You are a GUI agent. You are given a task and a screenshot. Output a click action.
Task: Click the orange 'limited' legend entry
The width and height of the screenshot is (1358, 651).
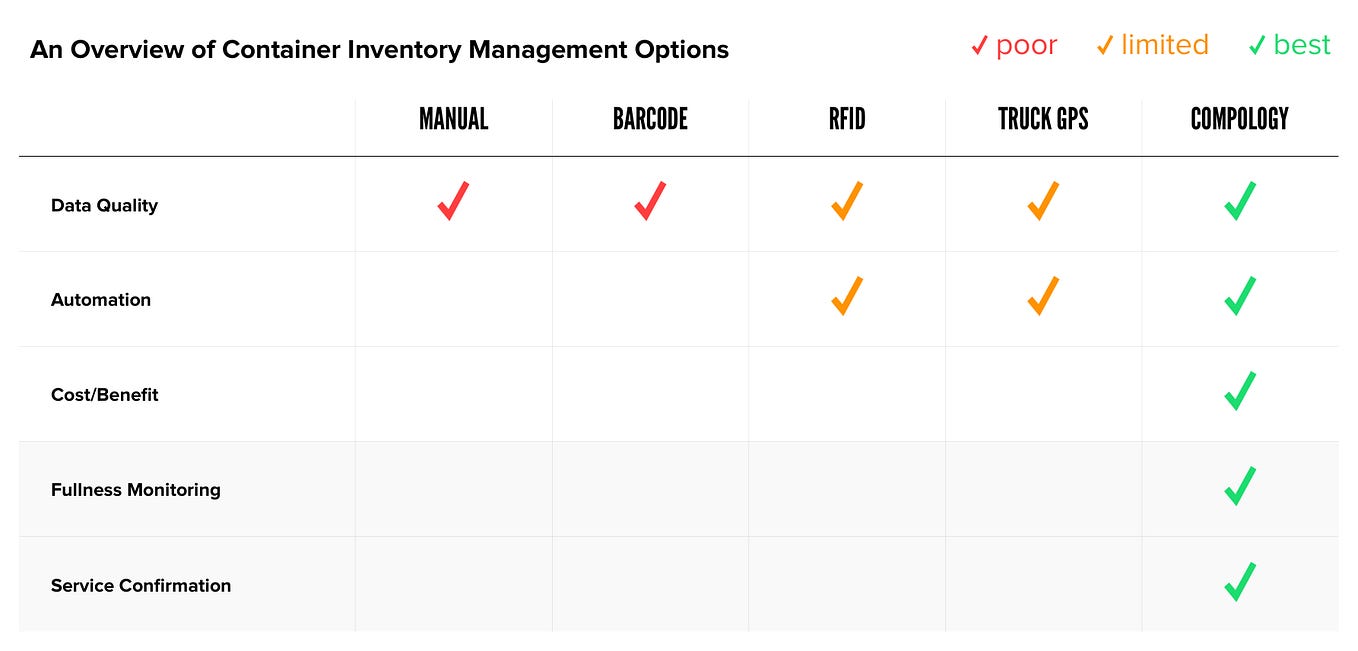coord(1152,45)
